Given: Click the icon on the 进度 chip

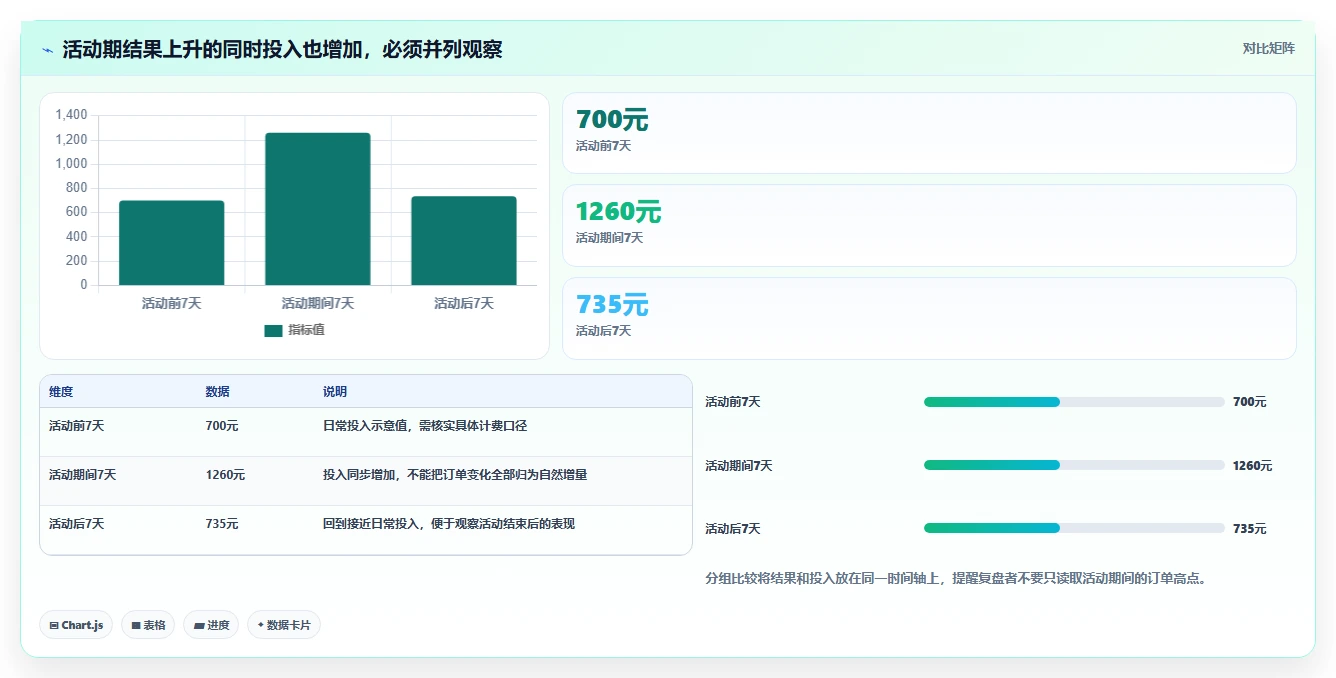Looking at the screenshot, I should (199, 626).
